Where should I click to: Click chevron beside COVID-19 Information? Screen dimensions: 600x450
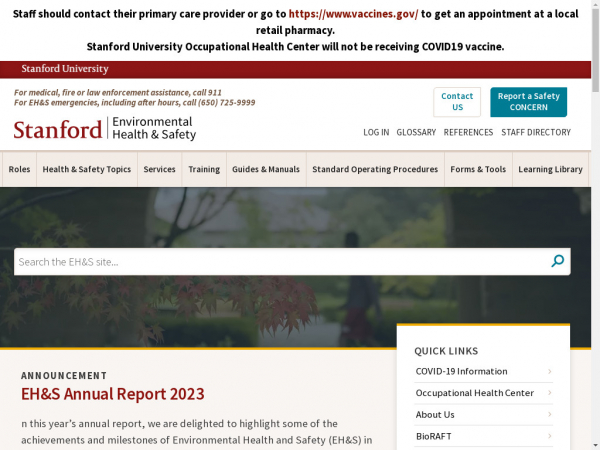pos(549,372)
